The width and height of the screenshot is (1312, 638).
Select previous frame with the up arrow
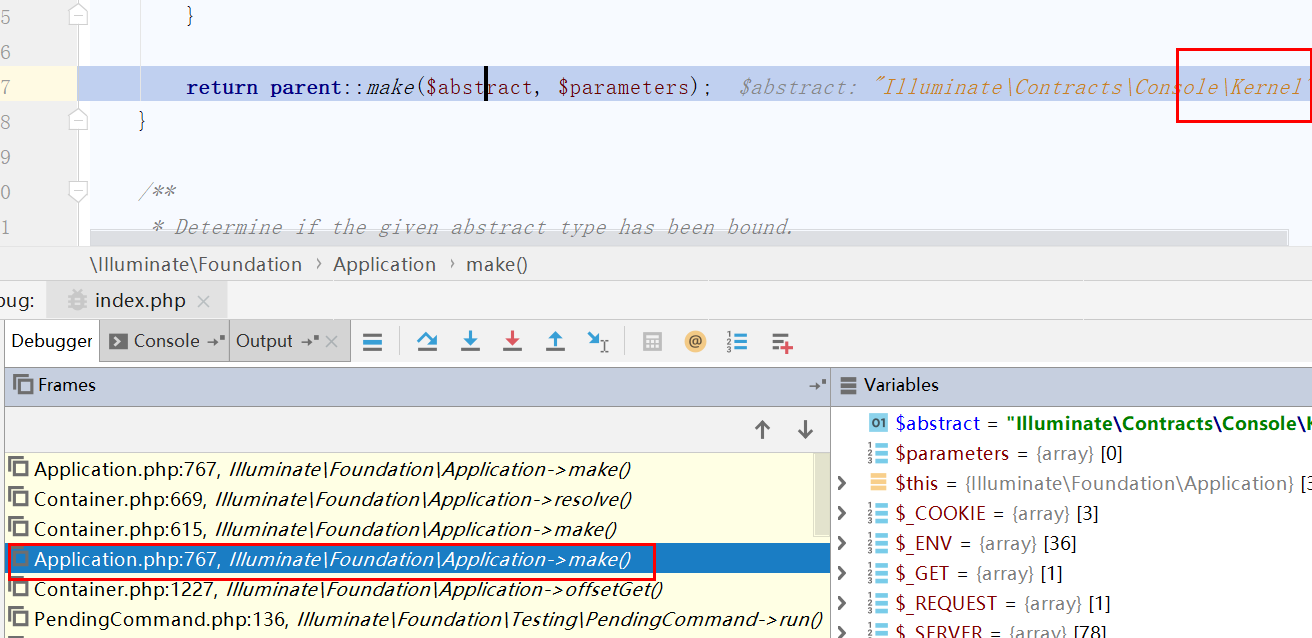tap(762, 430)
